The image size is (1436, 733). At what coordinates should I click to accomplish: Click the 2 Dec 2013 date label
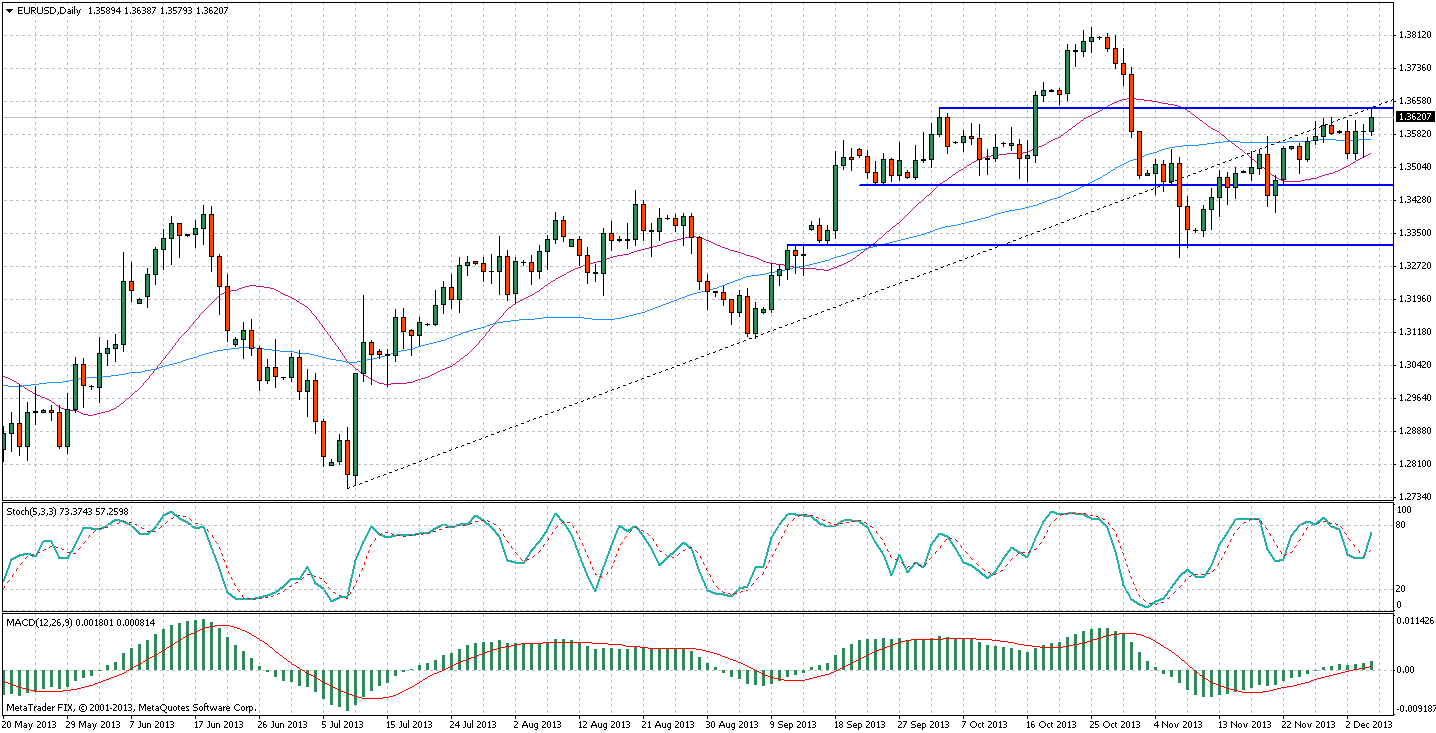[x=1367, y=724]
